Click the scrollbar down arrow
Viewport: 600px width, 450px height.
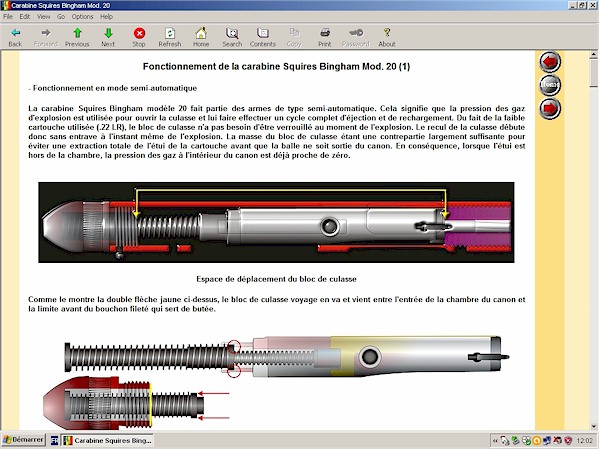tap(593, 426)
